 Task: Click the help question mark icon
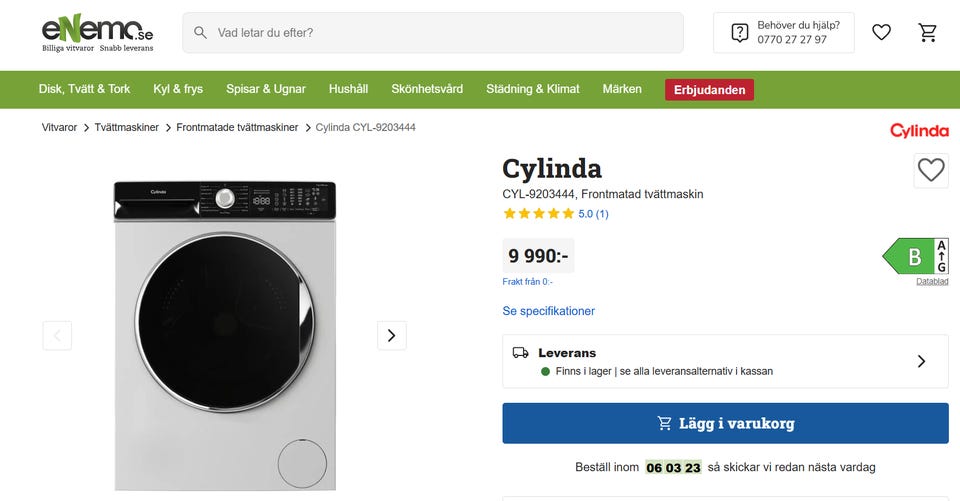click(x=740, y=33)
